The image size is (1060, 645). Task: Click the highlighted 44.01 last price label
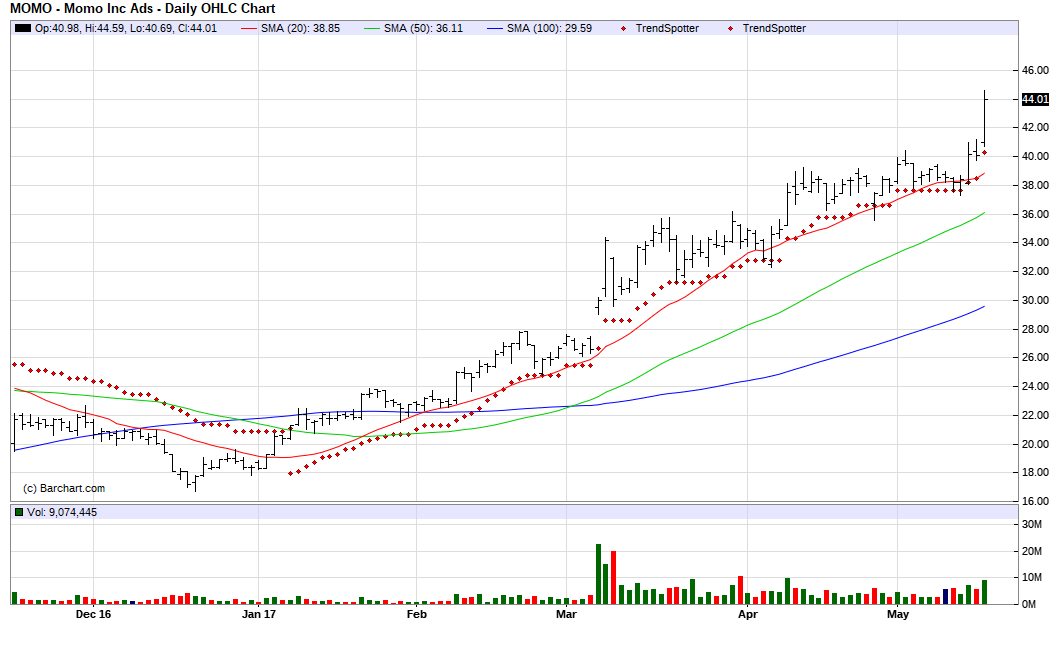[1035, 99]
